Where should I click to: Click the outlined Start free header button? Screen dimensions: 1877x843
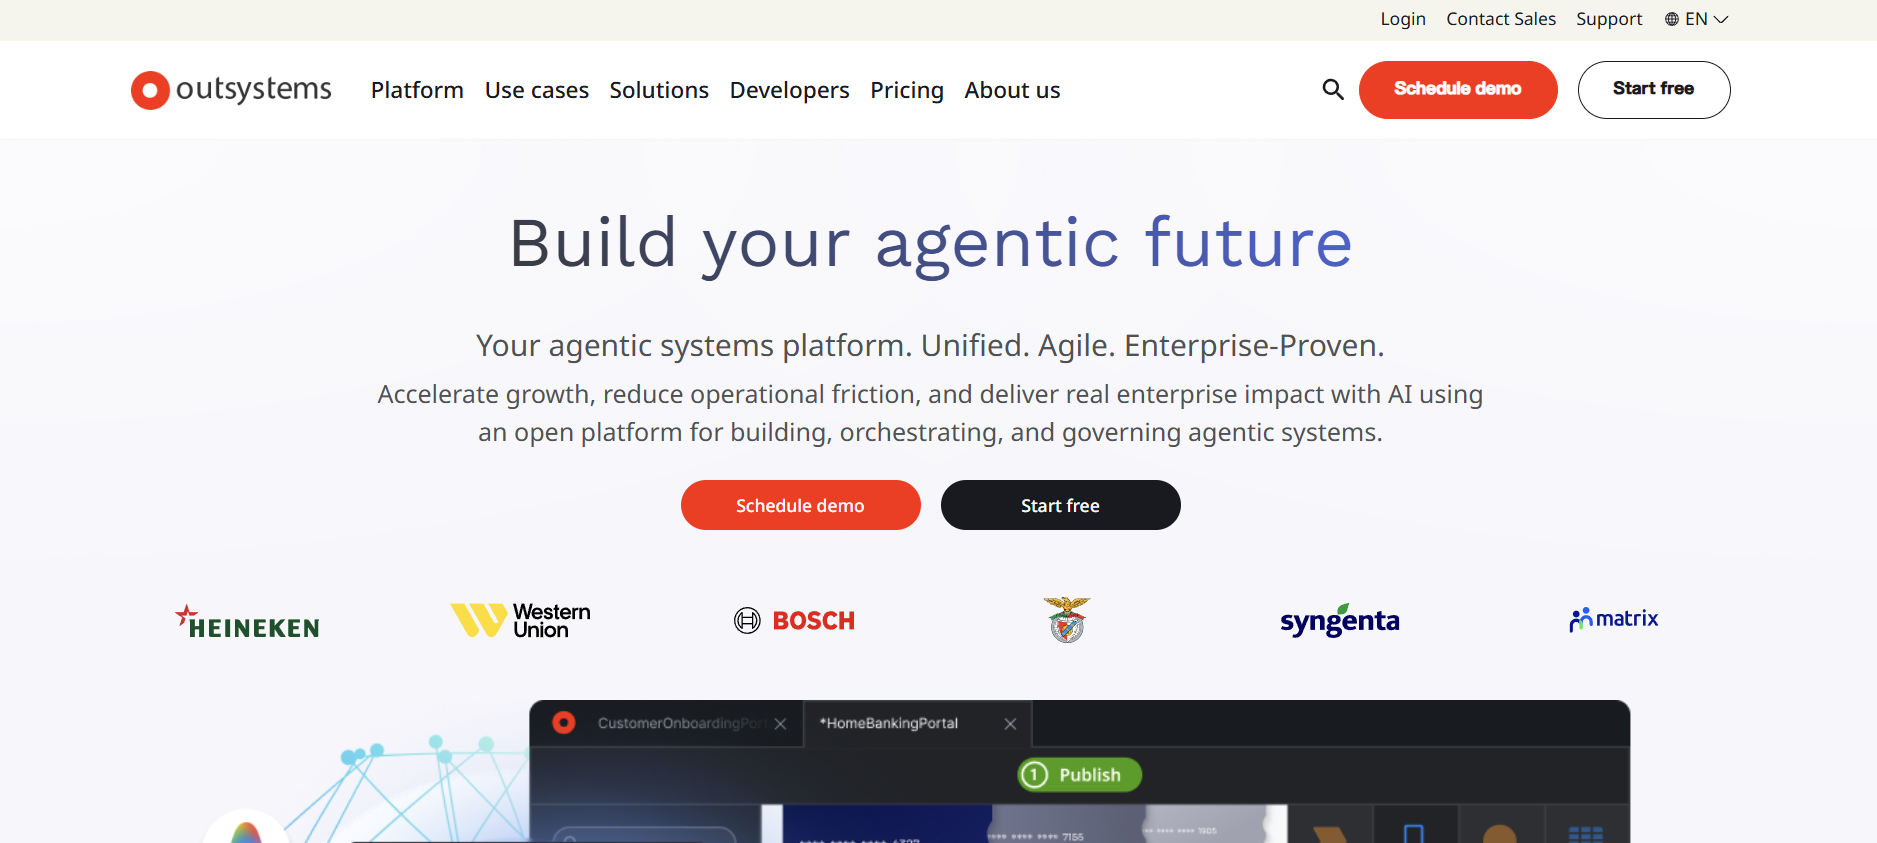pos(1654,90)
